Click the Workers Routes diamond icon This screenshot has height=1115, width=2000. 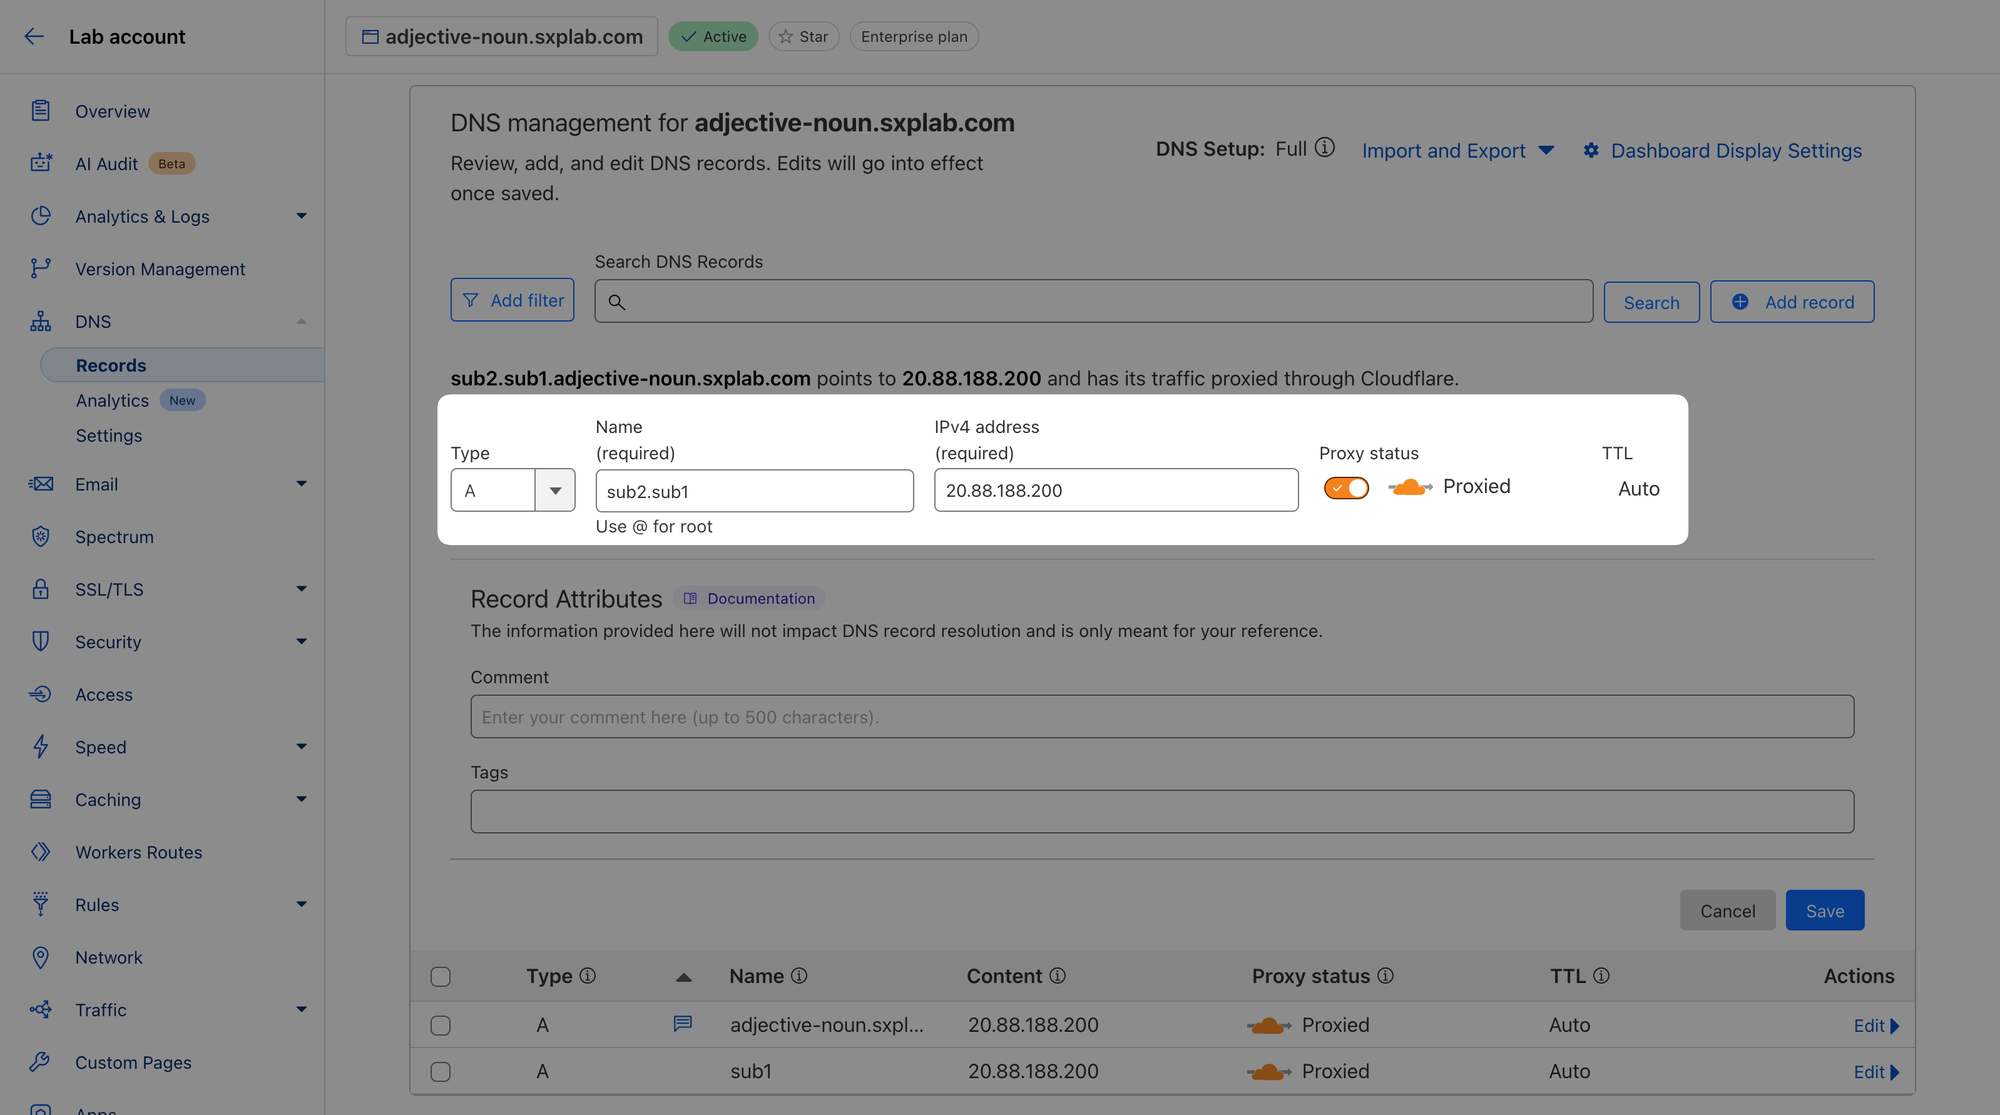40,852
